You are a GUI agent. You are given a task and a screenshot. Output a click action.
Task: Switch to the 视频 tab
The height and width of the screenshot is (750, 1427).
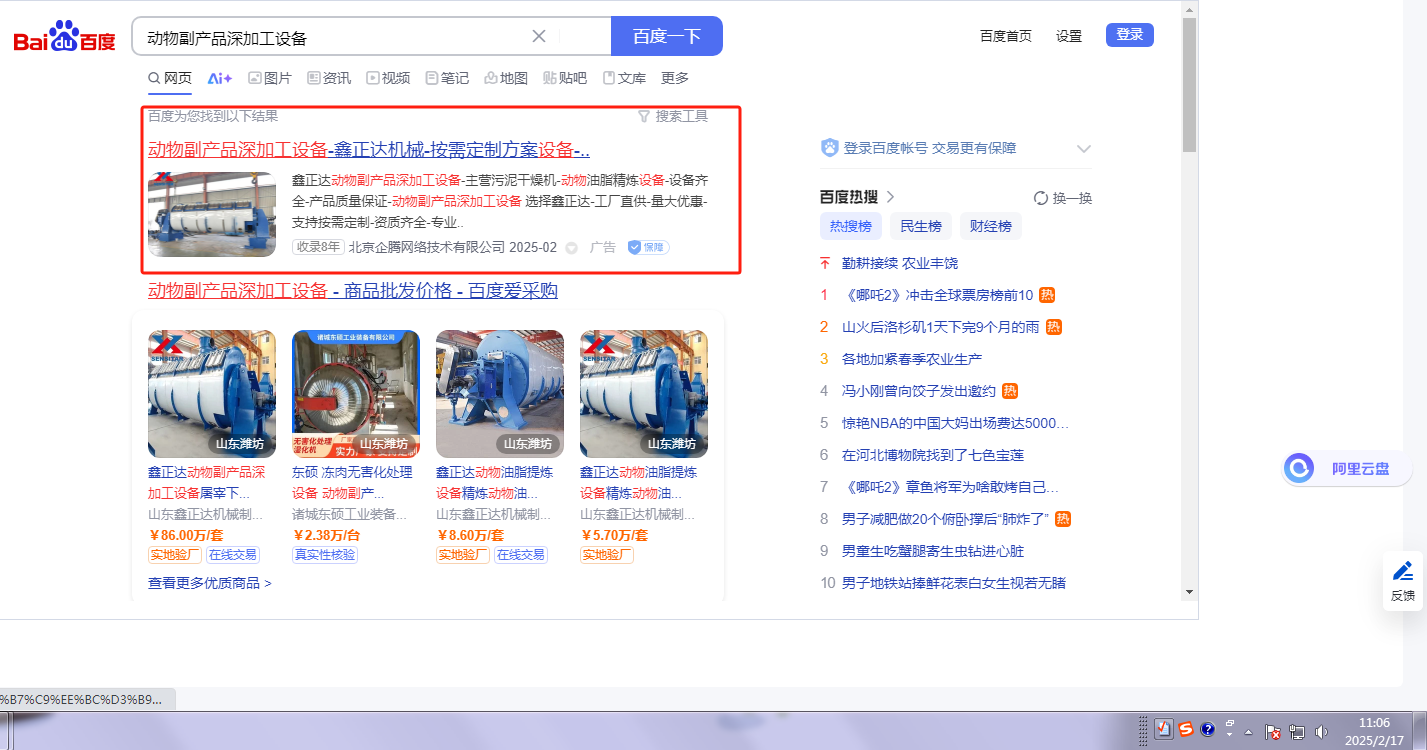coord(388,78)
